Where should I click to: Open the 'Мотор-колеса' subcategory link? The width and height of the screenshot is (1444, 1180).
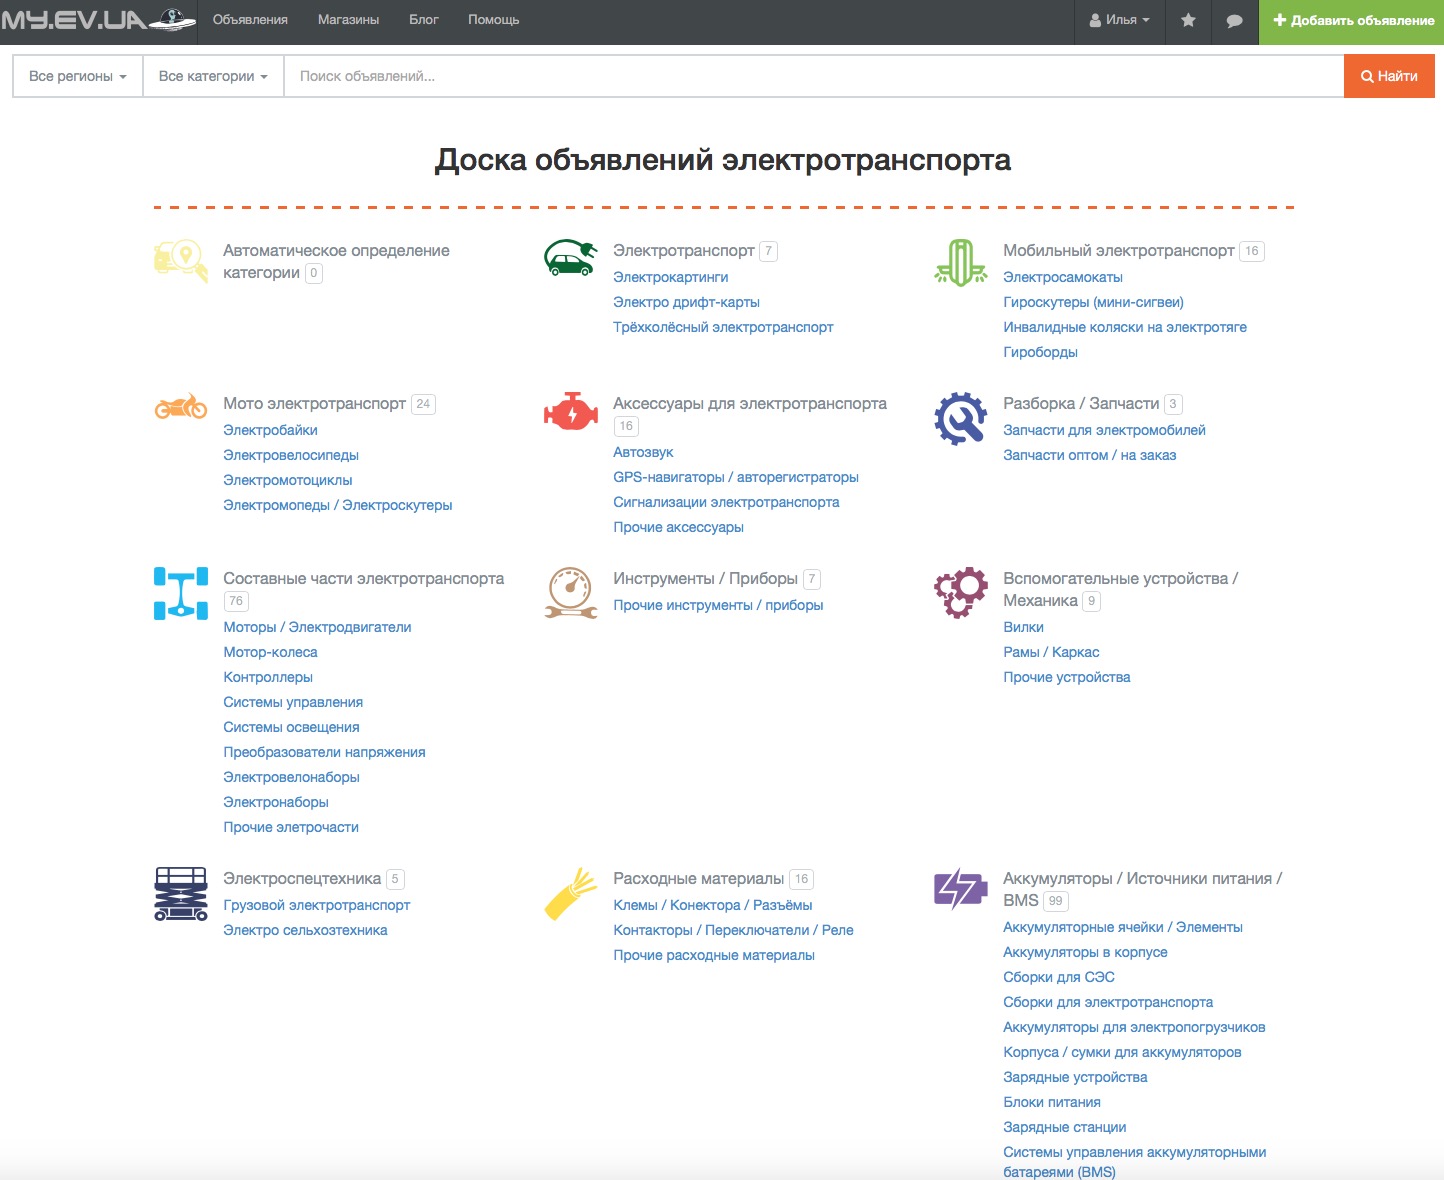pos(270,652)
